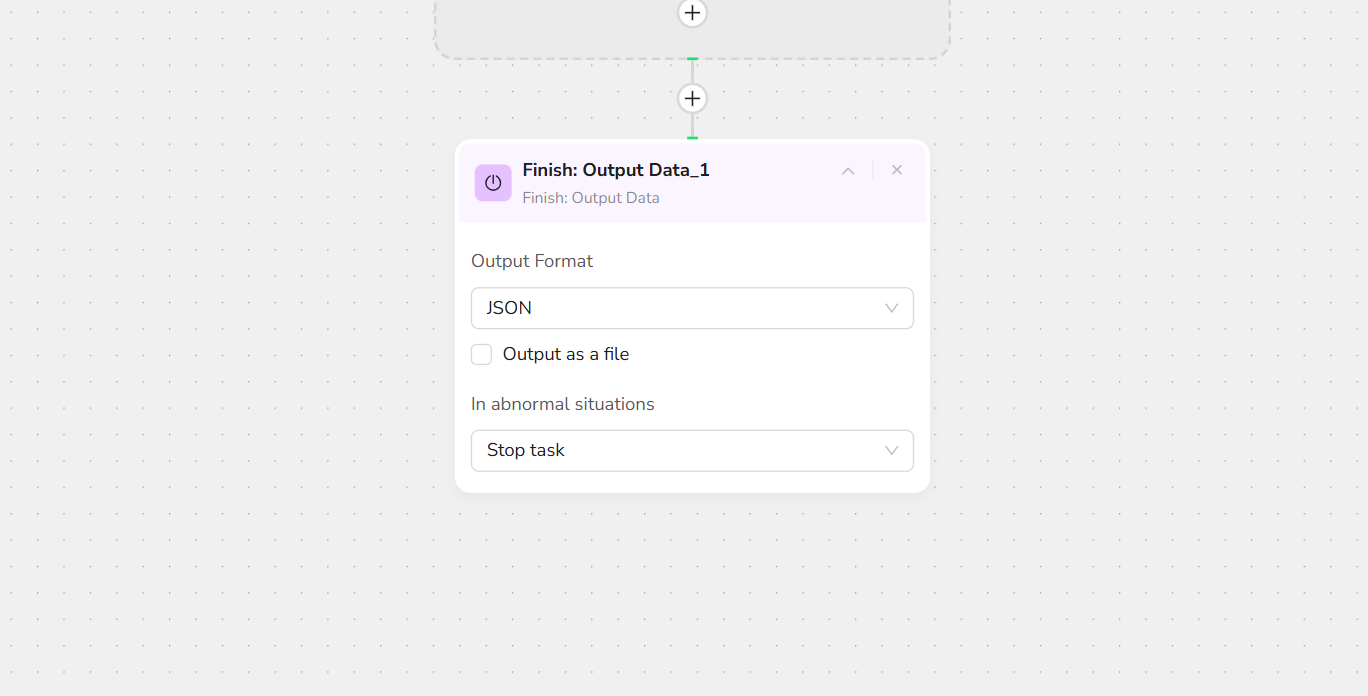
Task: Select the bold title "Finish: Output Data_1"
Action: coord(616,170)
